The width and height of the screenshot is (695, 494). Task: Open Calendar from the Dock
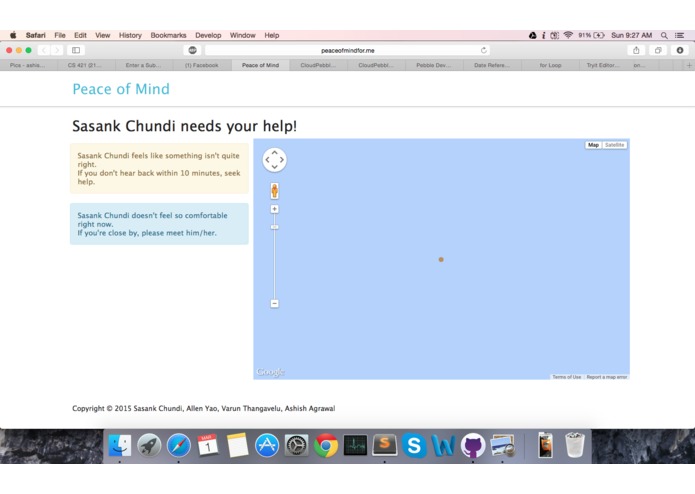(x=208, y=445)
